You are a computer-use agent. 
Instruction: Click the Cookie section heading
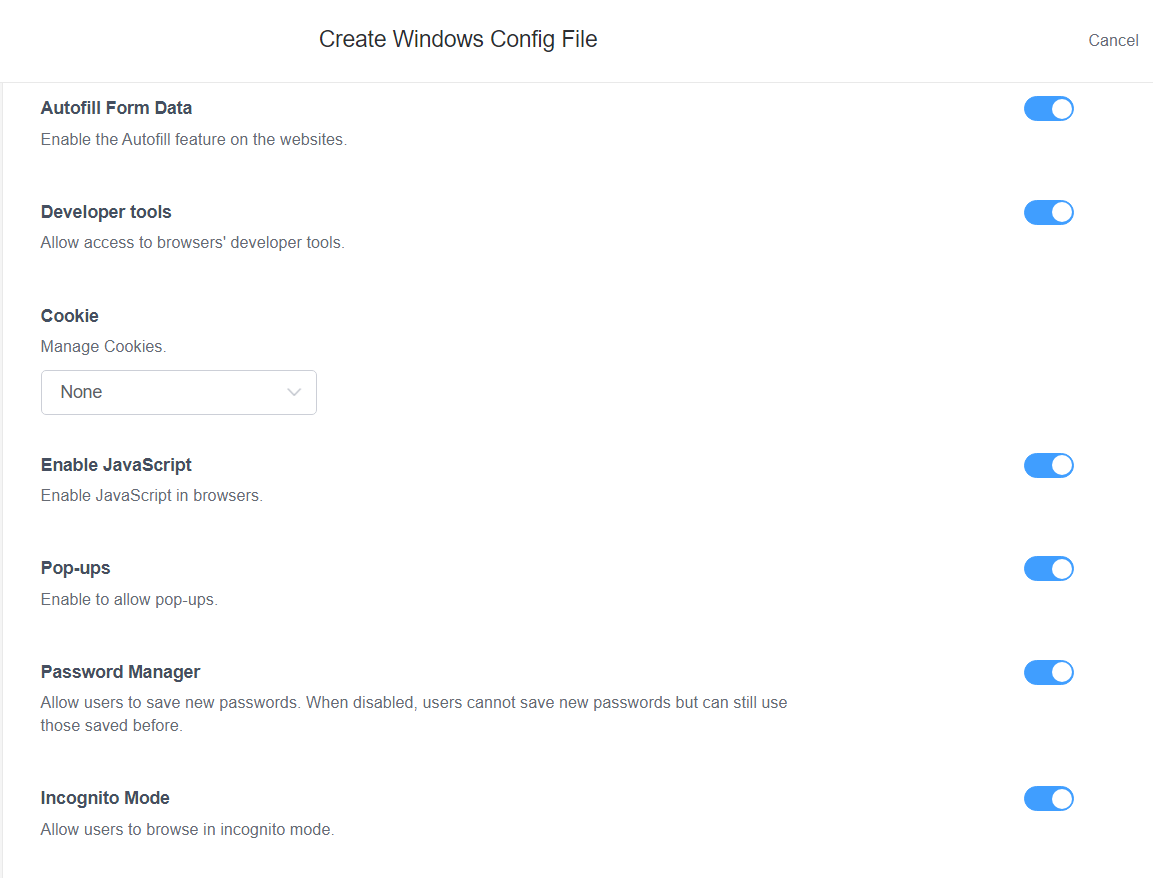tap(69, 315)
